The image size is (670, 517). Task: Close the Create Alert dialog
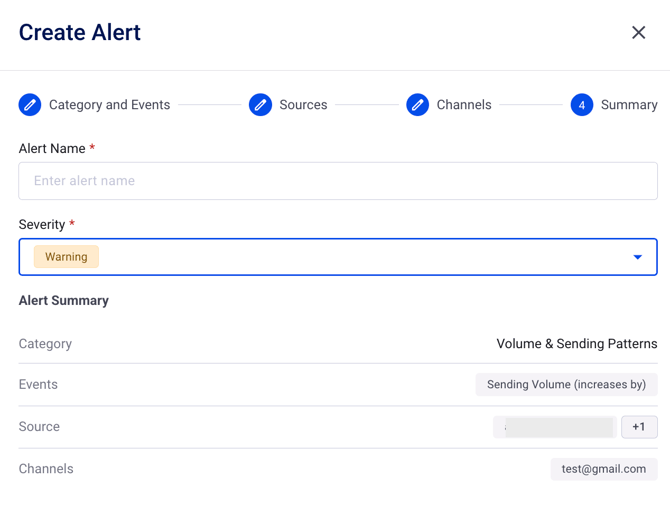tap(639, 32)
